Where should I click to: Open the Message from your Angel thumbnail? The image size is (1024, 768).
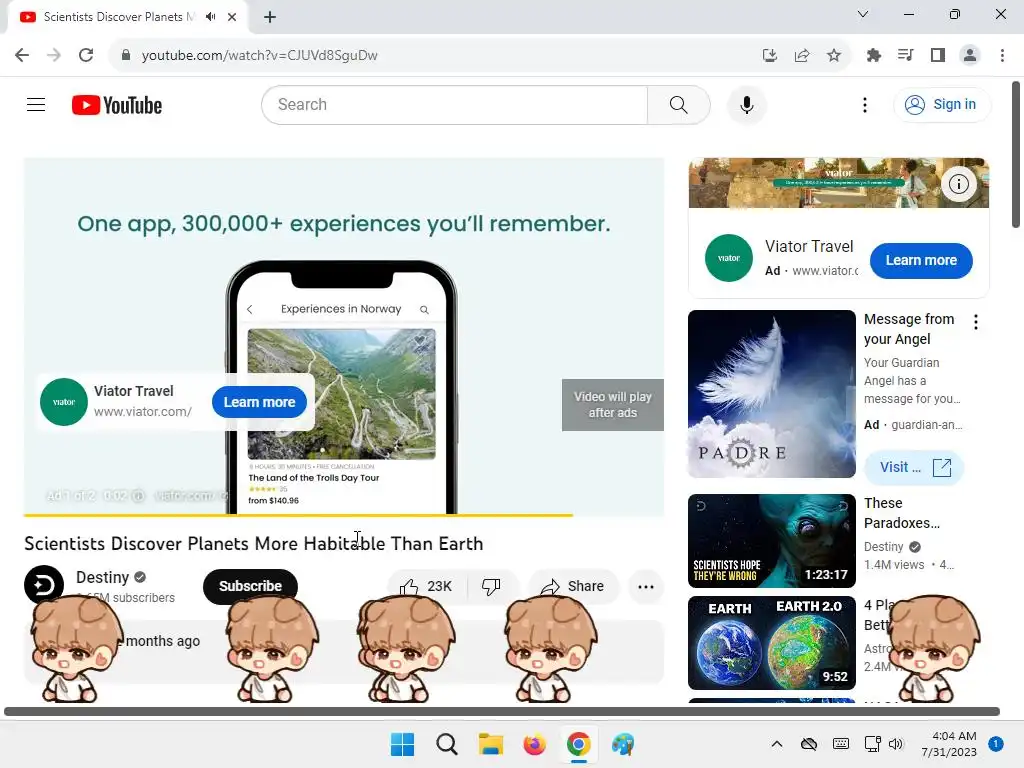click(x=771, y=394)
